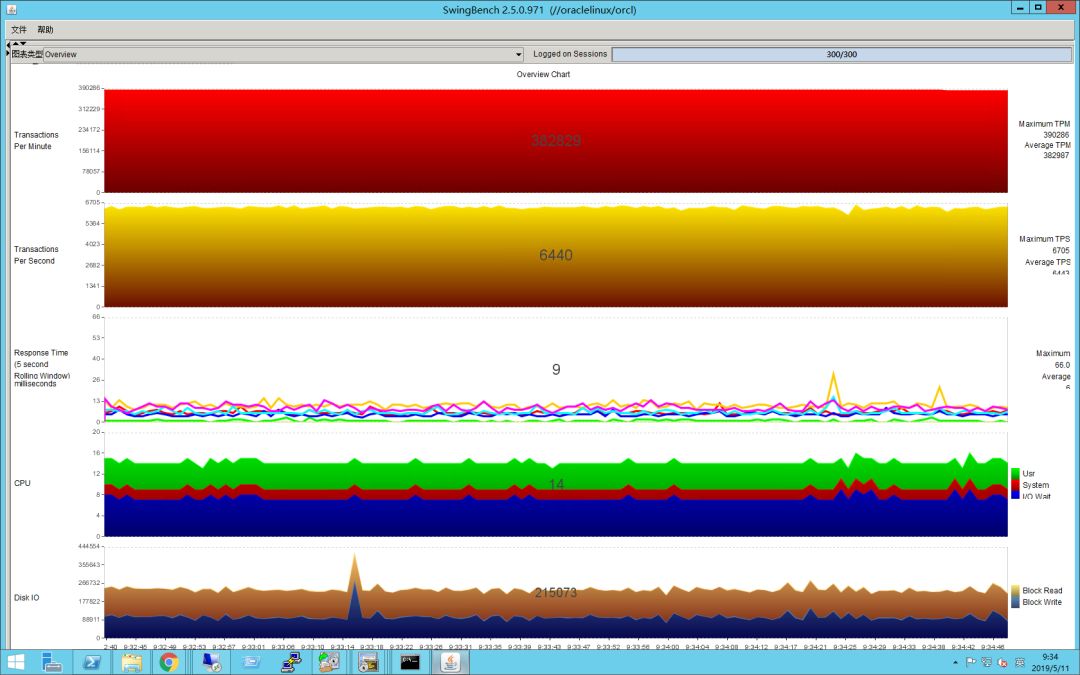Click the Logged on Sessions progress bar
Viewport: 1080px width, 675px height.
point(841,54)
